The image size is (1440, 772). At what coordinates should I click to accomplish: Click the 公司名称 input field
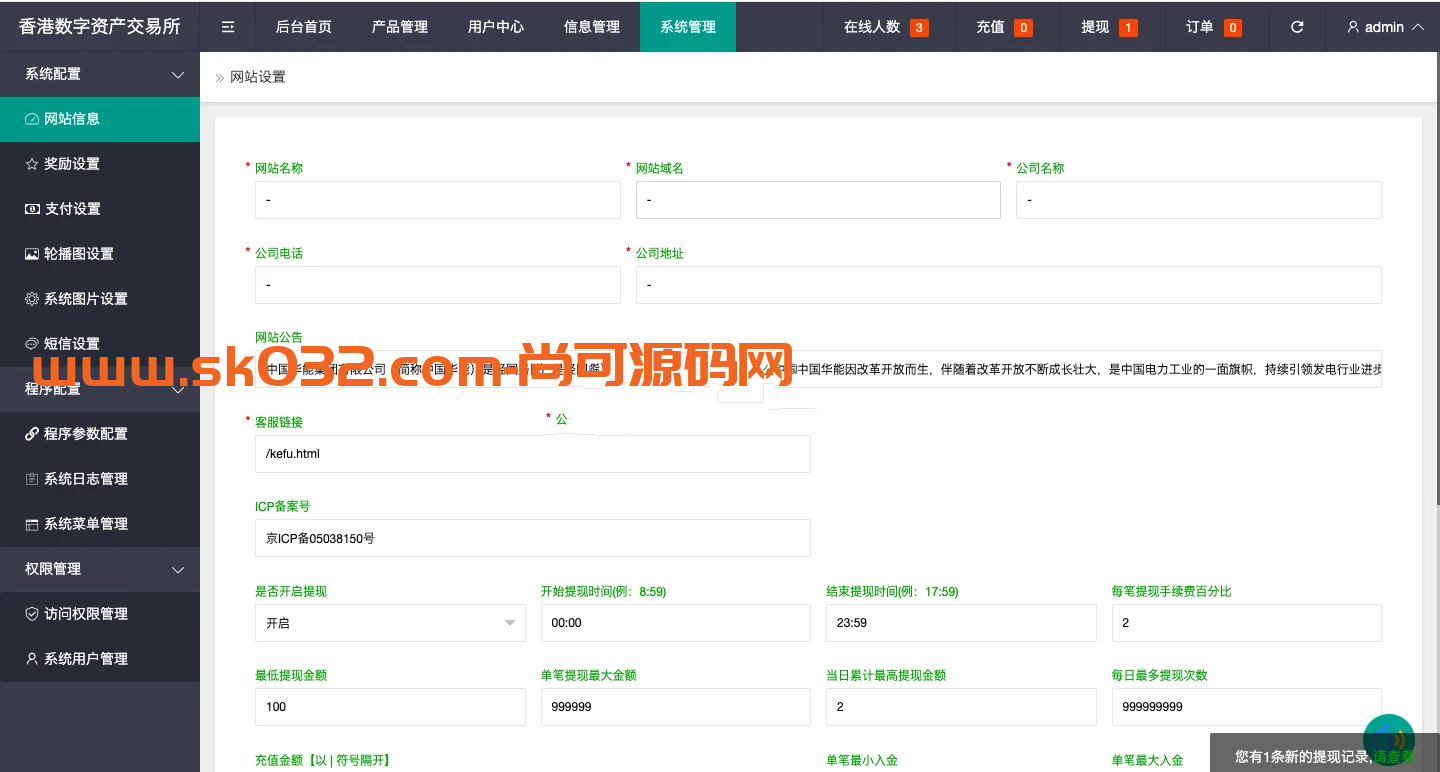click(x=1199, y=200)
